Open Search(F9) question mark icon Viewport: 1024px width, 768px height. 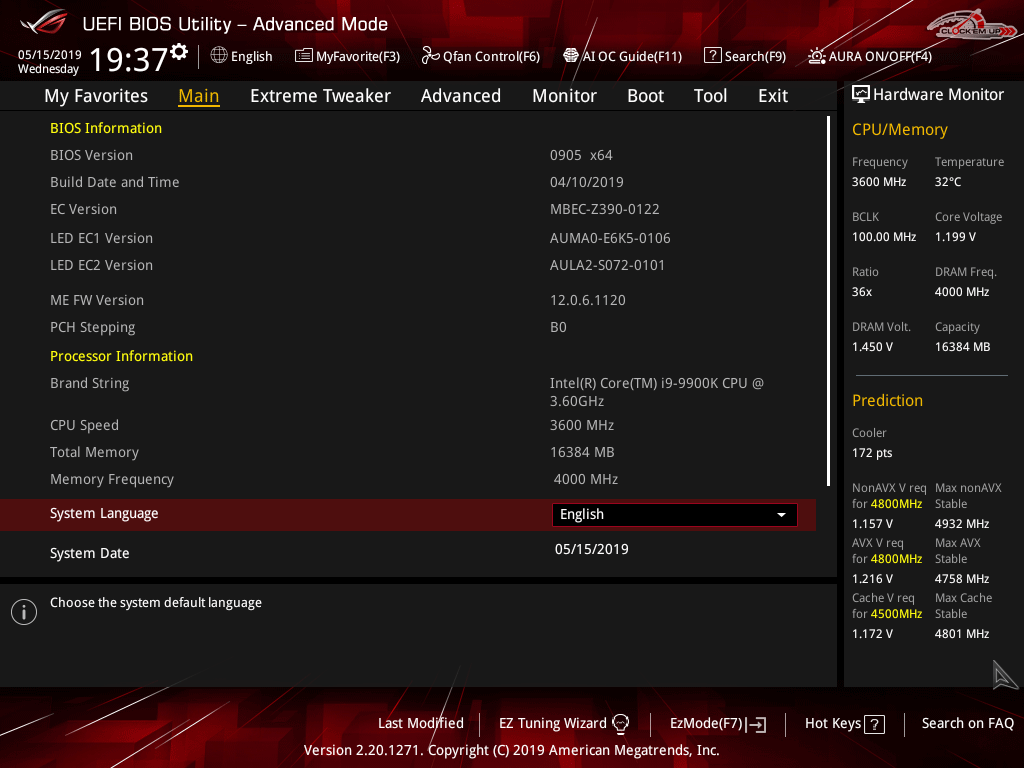pos(712,56)
